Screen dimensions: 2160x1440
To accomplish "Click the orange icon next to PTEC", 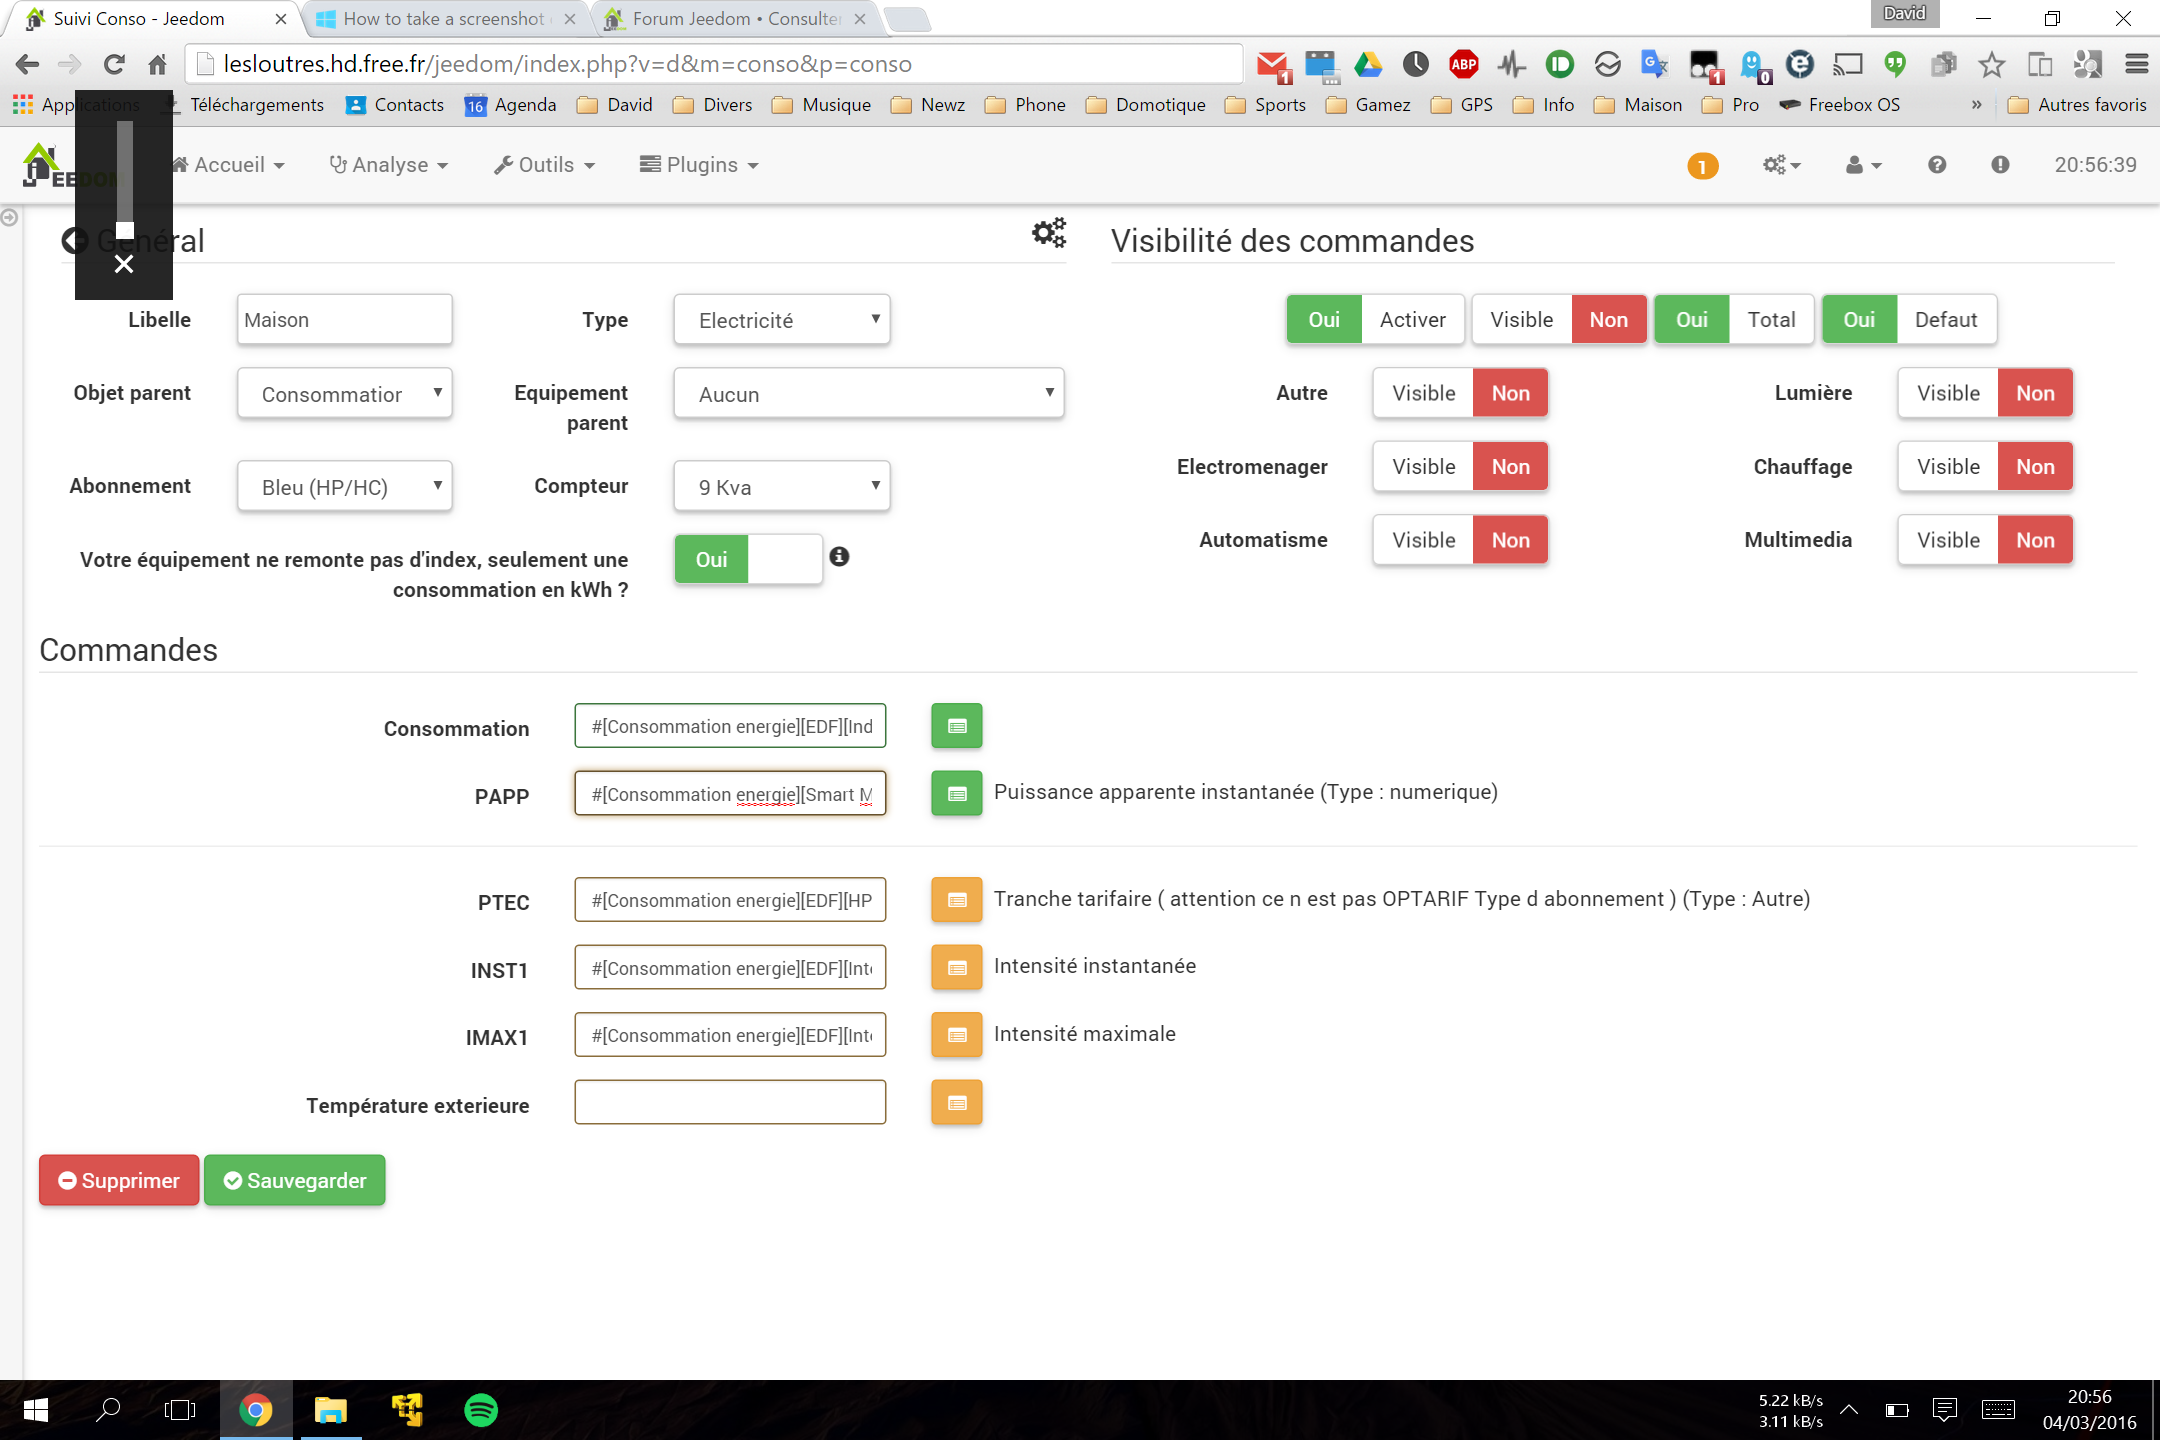I will pyautogui.click(x=956, y=898).
